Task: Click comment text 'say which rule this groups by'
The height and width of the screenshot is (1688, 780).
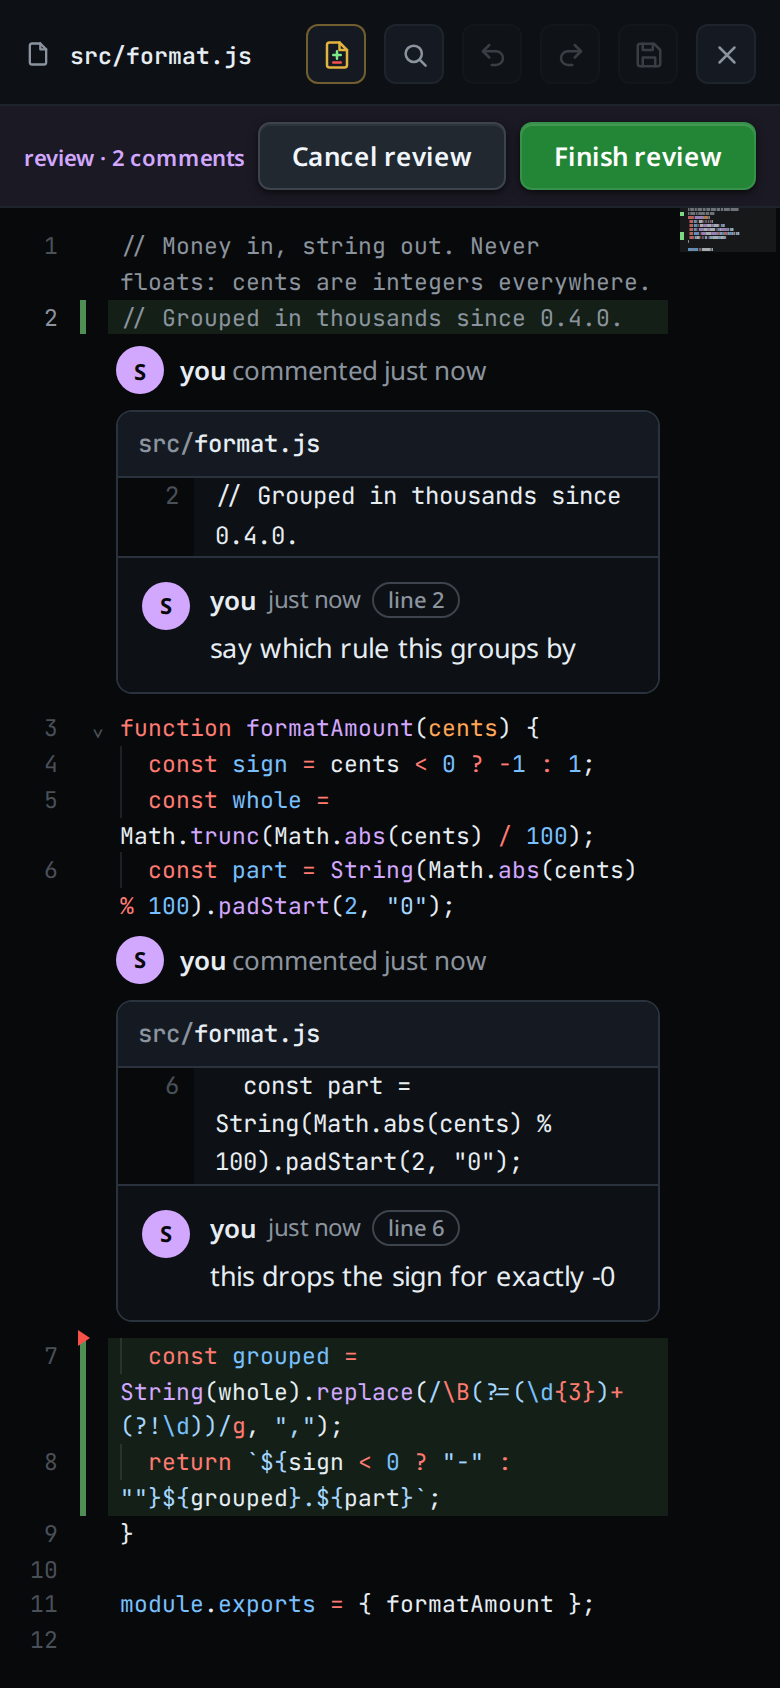Action: point(393,649)
